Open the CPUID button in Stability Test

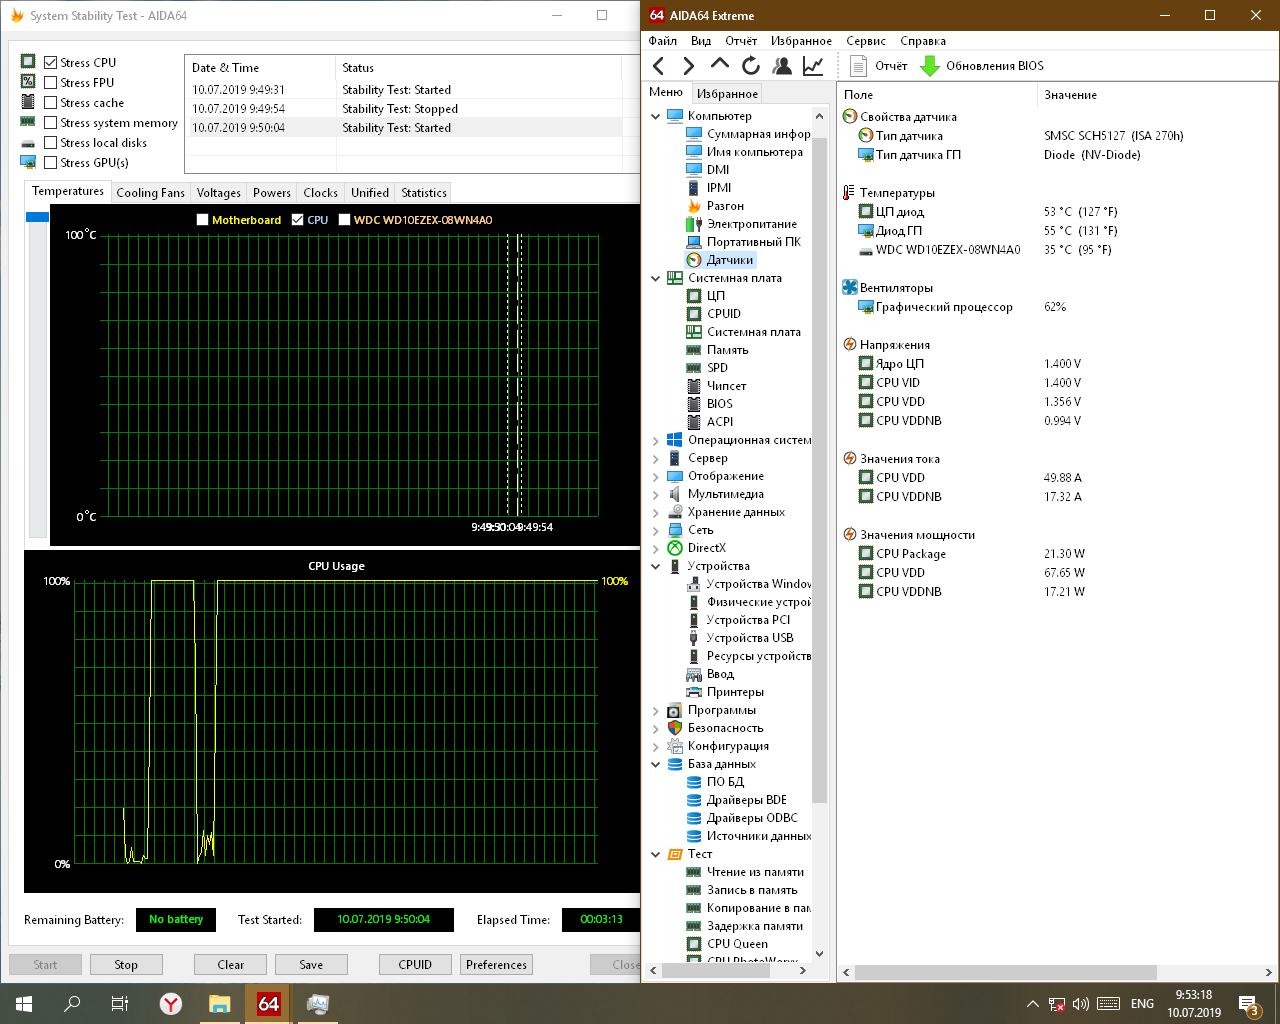[415, 965]
